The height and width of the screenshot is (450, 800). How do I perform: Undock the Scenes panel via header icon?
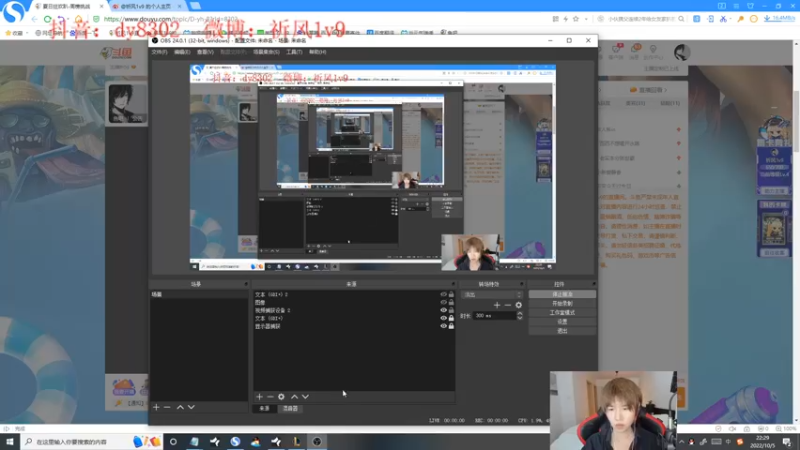coord(246,284)
